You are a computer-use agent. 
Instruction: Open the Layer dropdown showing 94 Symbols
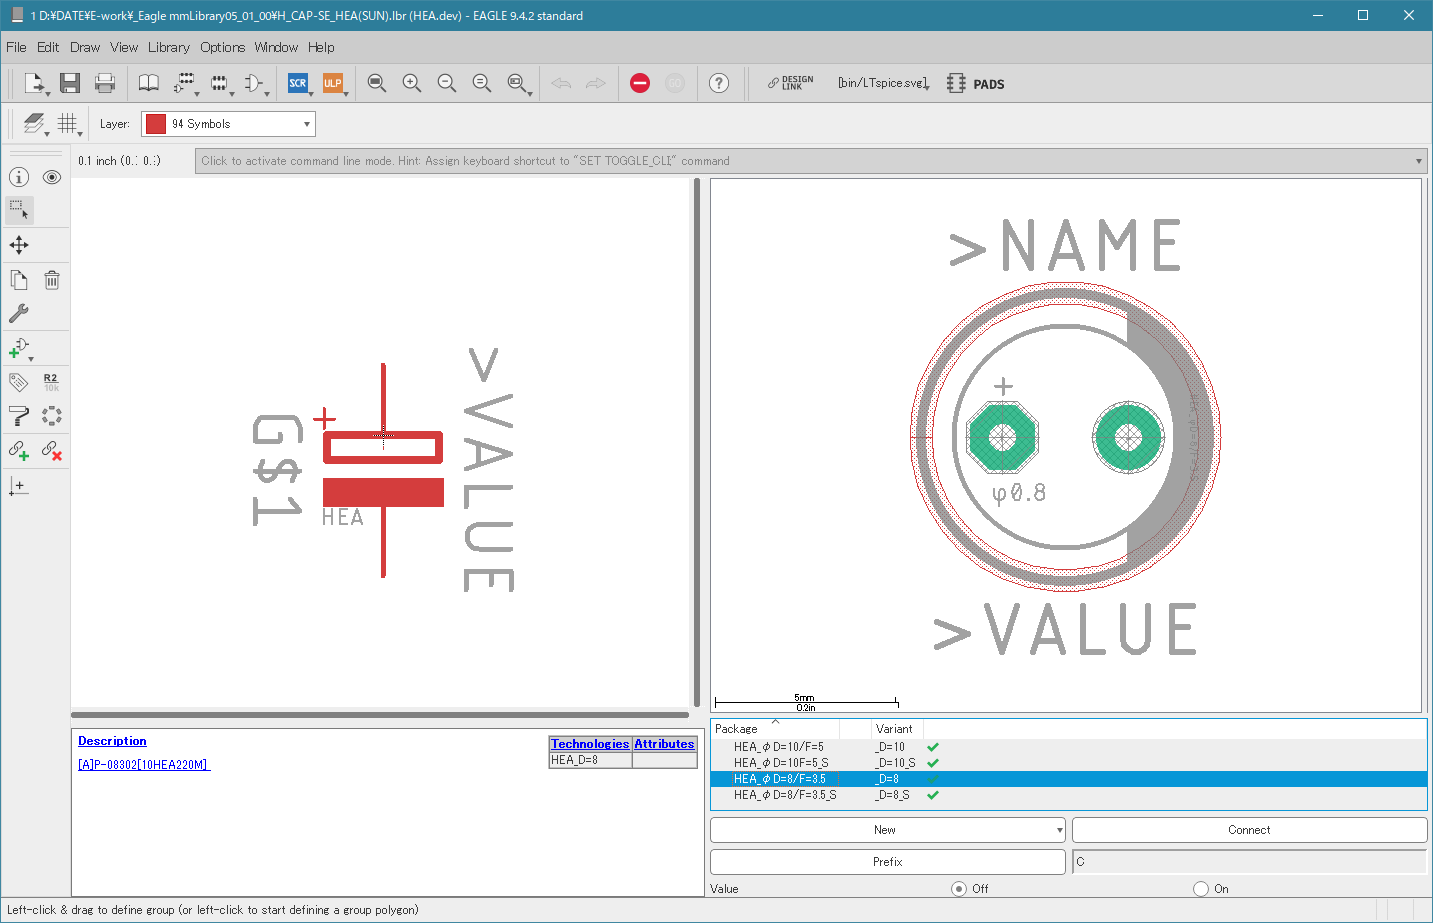point(228,124)
